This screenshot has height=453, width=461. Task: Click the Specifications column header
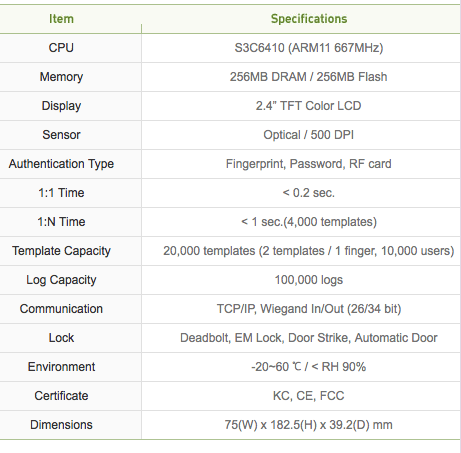(x=309, y=19)
